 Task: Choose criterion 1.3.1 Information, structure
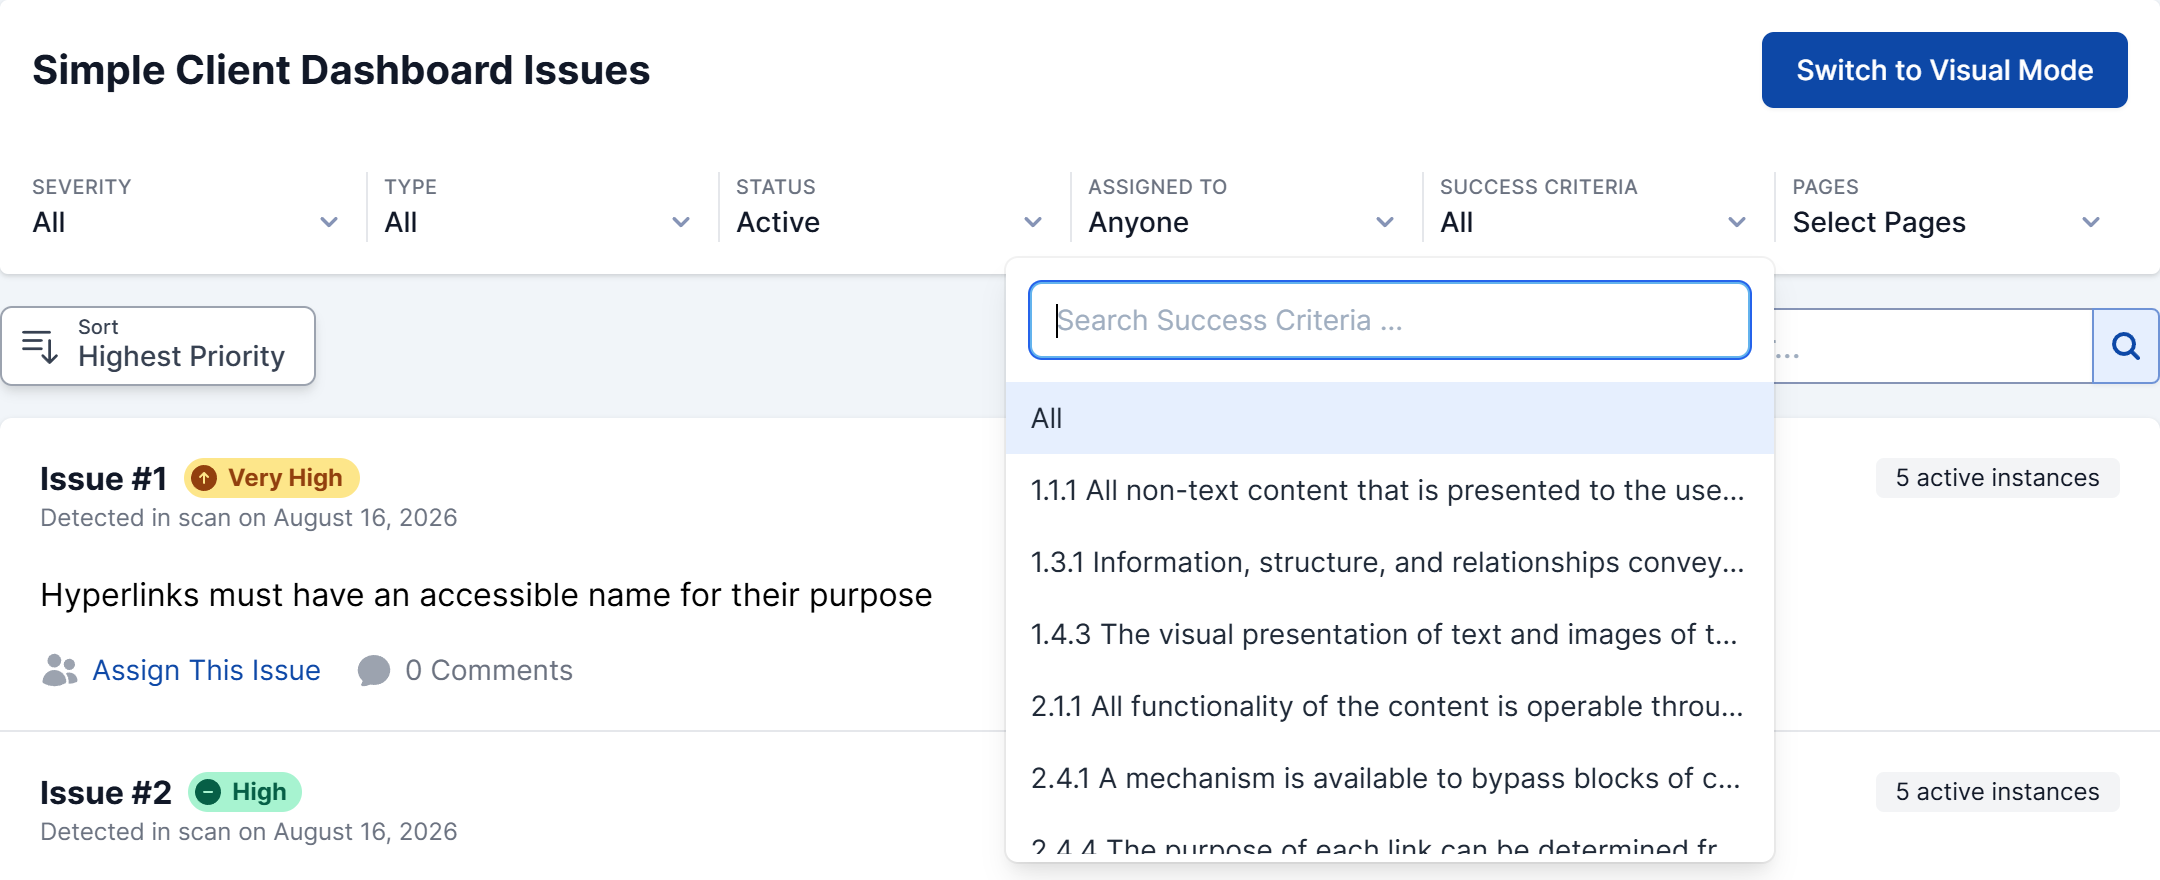tap(1390, 562)
